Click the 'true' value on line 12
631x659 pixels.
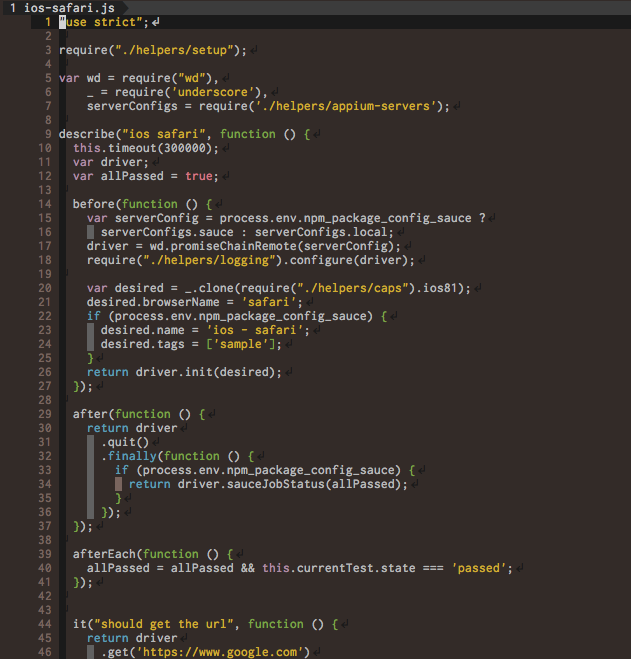[199, 176]
